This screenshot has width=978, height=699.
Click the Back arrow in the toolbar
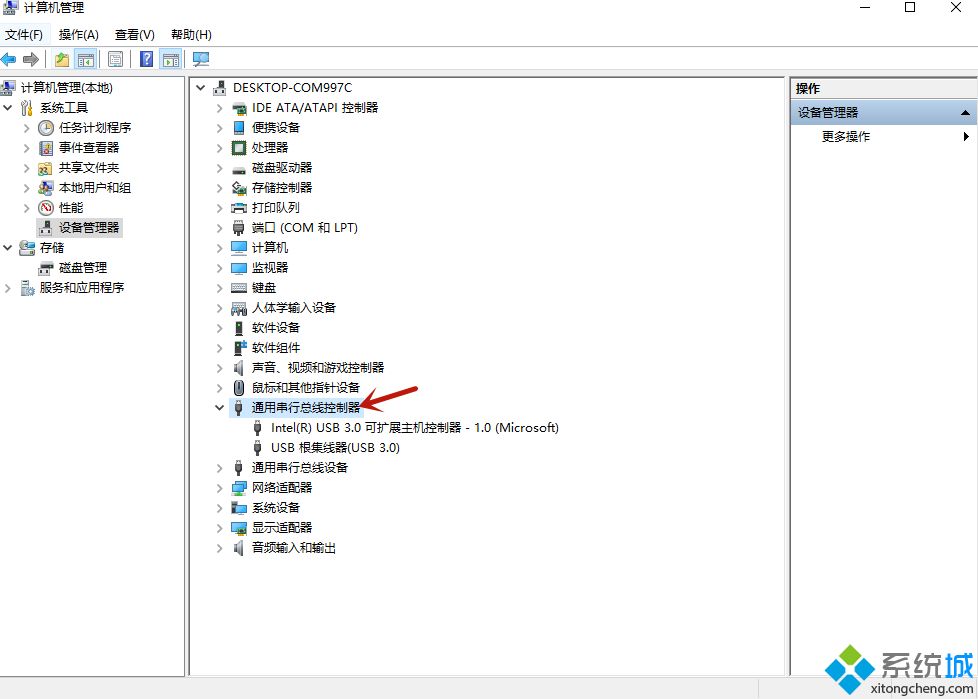[9, 59]
